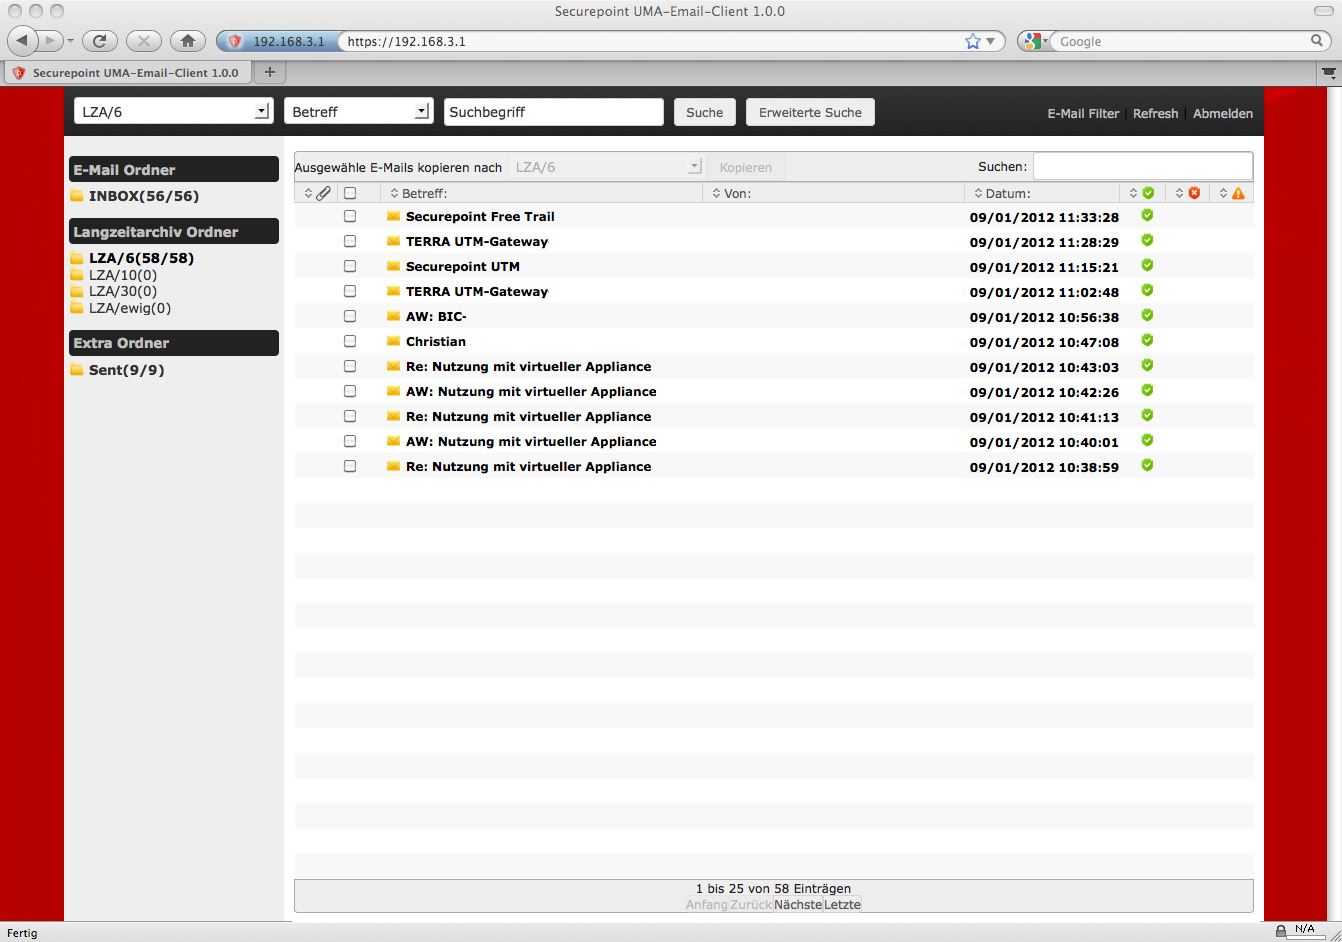Log out via Abmelden
The image size is (1342, 942).
tap(1223, 113)
